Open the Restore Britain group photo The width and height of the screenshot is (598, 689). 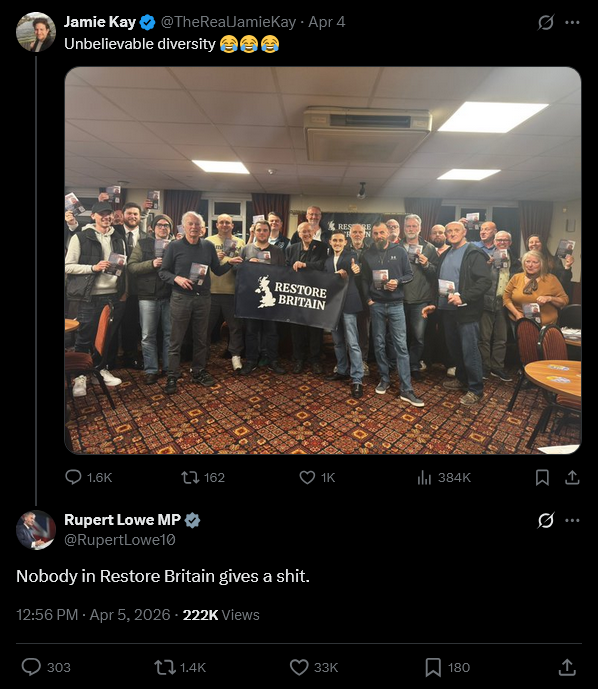coord(323,261)
